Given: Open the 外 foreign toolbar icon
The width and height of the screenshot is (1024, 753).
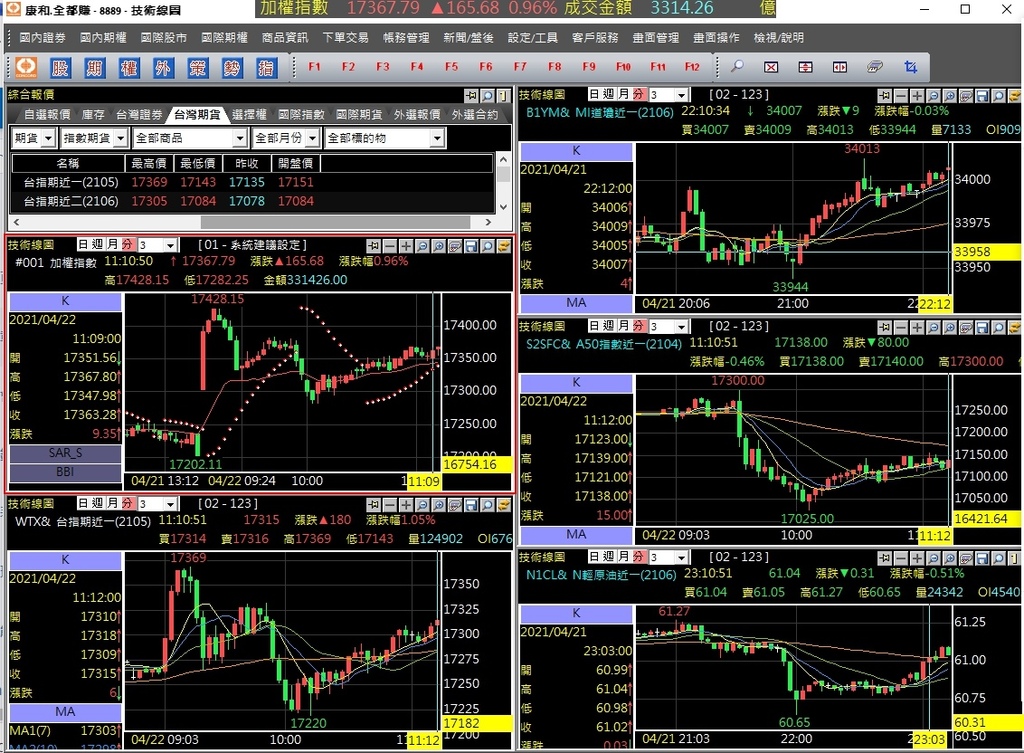Looking at the screenshot, I should click(163, 67).
